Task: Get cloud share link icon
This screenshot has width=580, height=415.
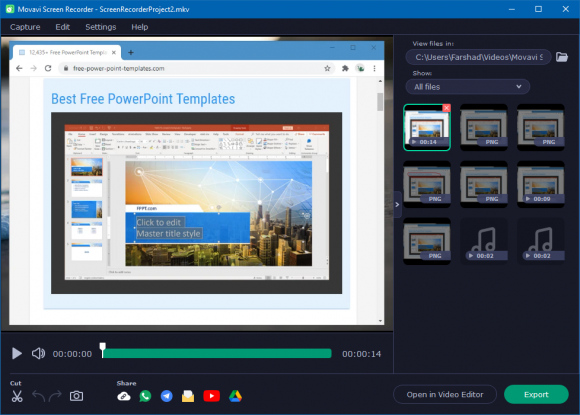Action: click(x=124, y=397)
